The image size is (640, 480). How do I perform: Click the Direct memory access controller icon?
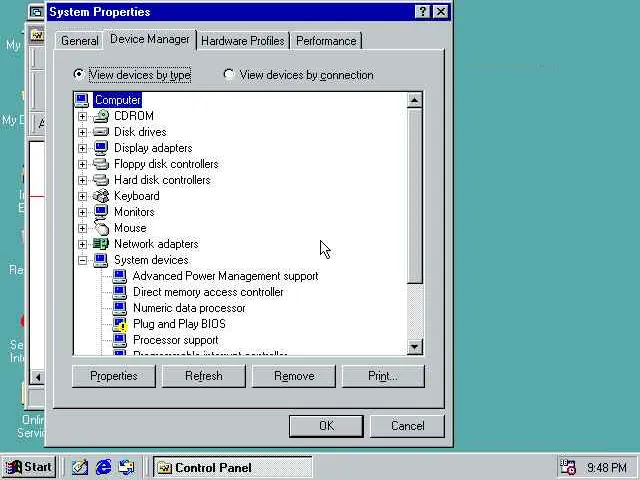pos(120,292)
